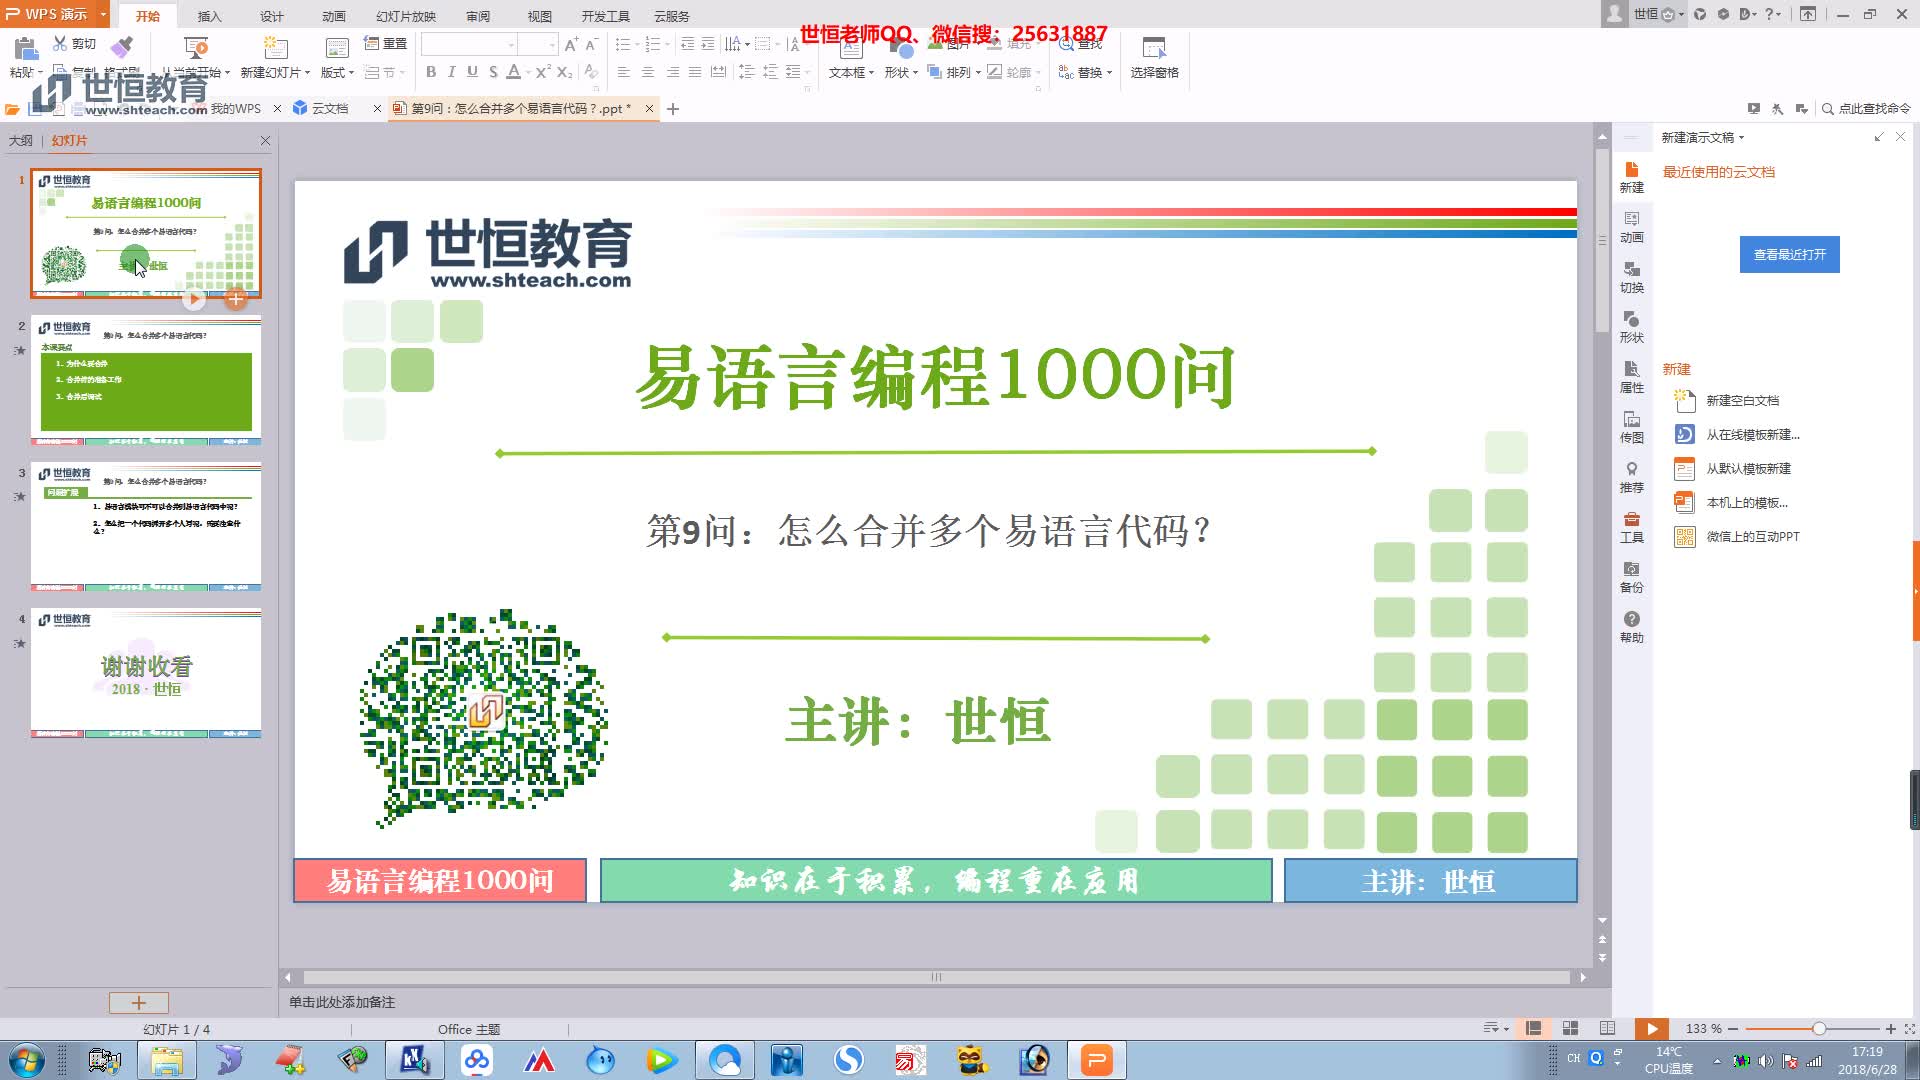Switch to the 插入 ribbon tab
The width and height of the screenshot is (1920, 1080).
(x=208, y=15)
